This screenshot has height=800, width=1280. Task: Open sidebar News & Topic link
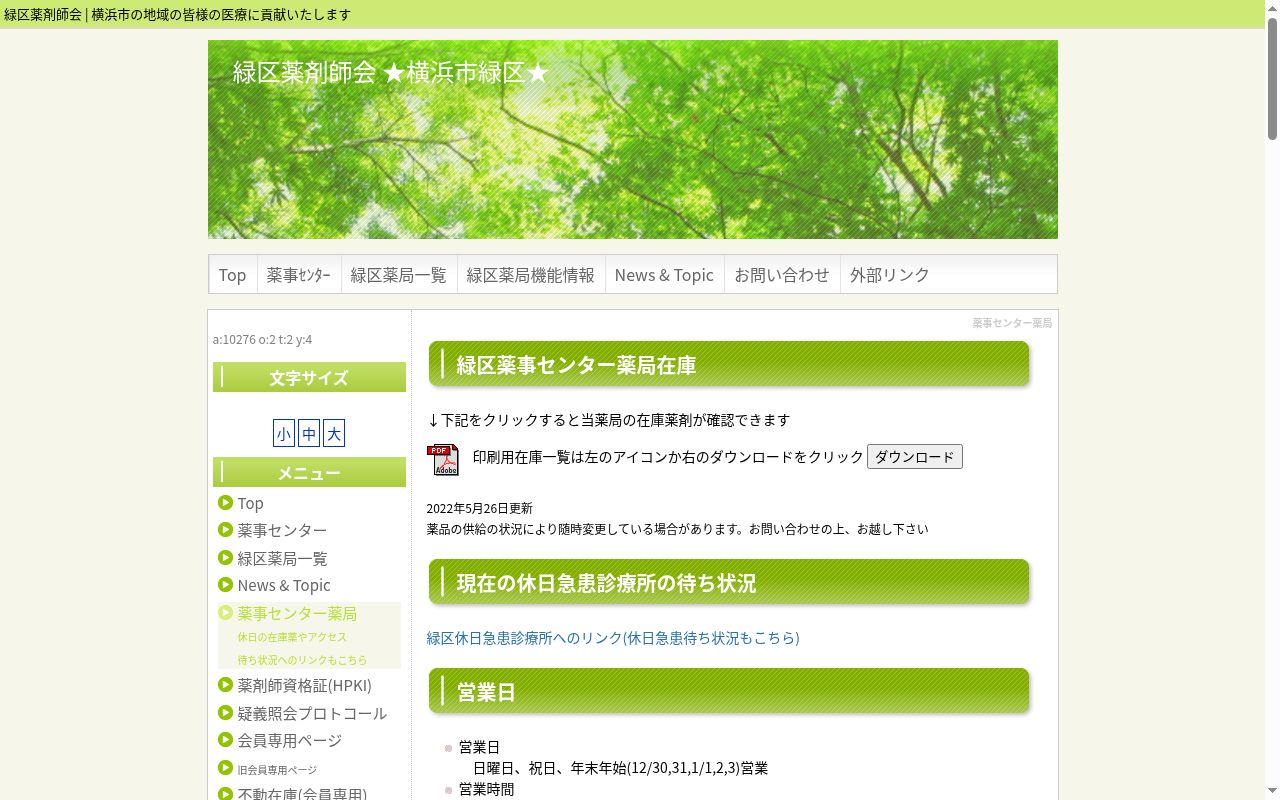click(284, 585)
